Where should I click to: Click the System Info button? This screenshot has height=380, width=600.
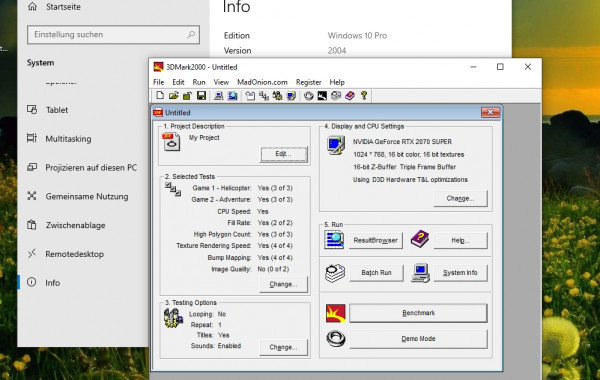click(460, 273)
